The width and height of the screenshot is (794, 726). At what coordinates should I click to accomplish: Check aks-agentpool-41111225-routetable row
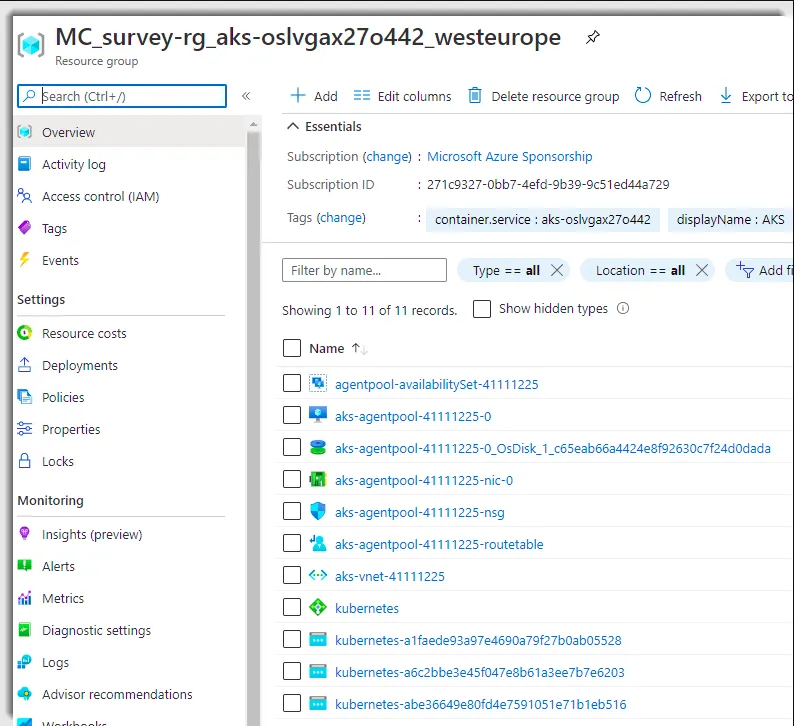click(x=292, y=543)
